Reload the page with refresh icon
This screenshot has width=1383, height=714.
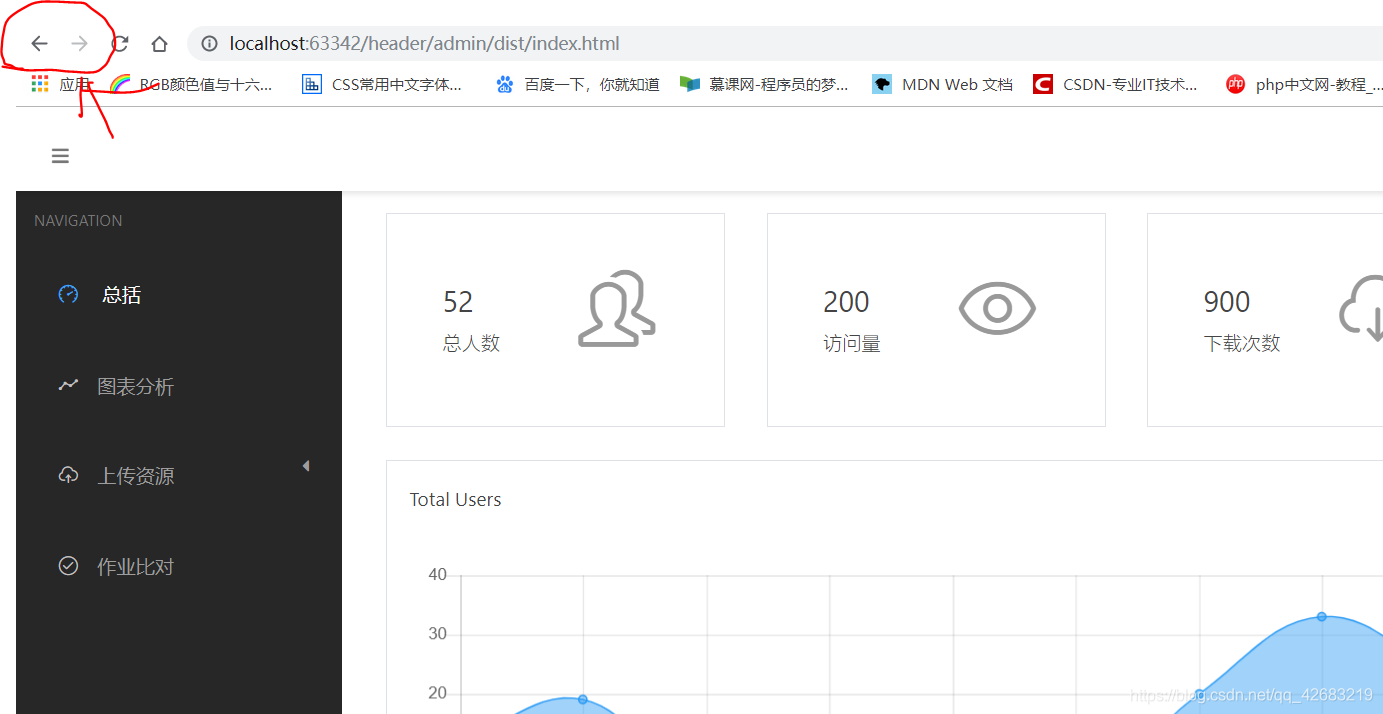pyautogui.click(x=120, y=44)
